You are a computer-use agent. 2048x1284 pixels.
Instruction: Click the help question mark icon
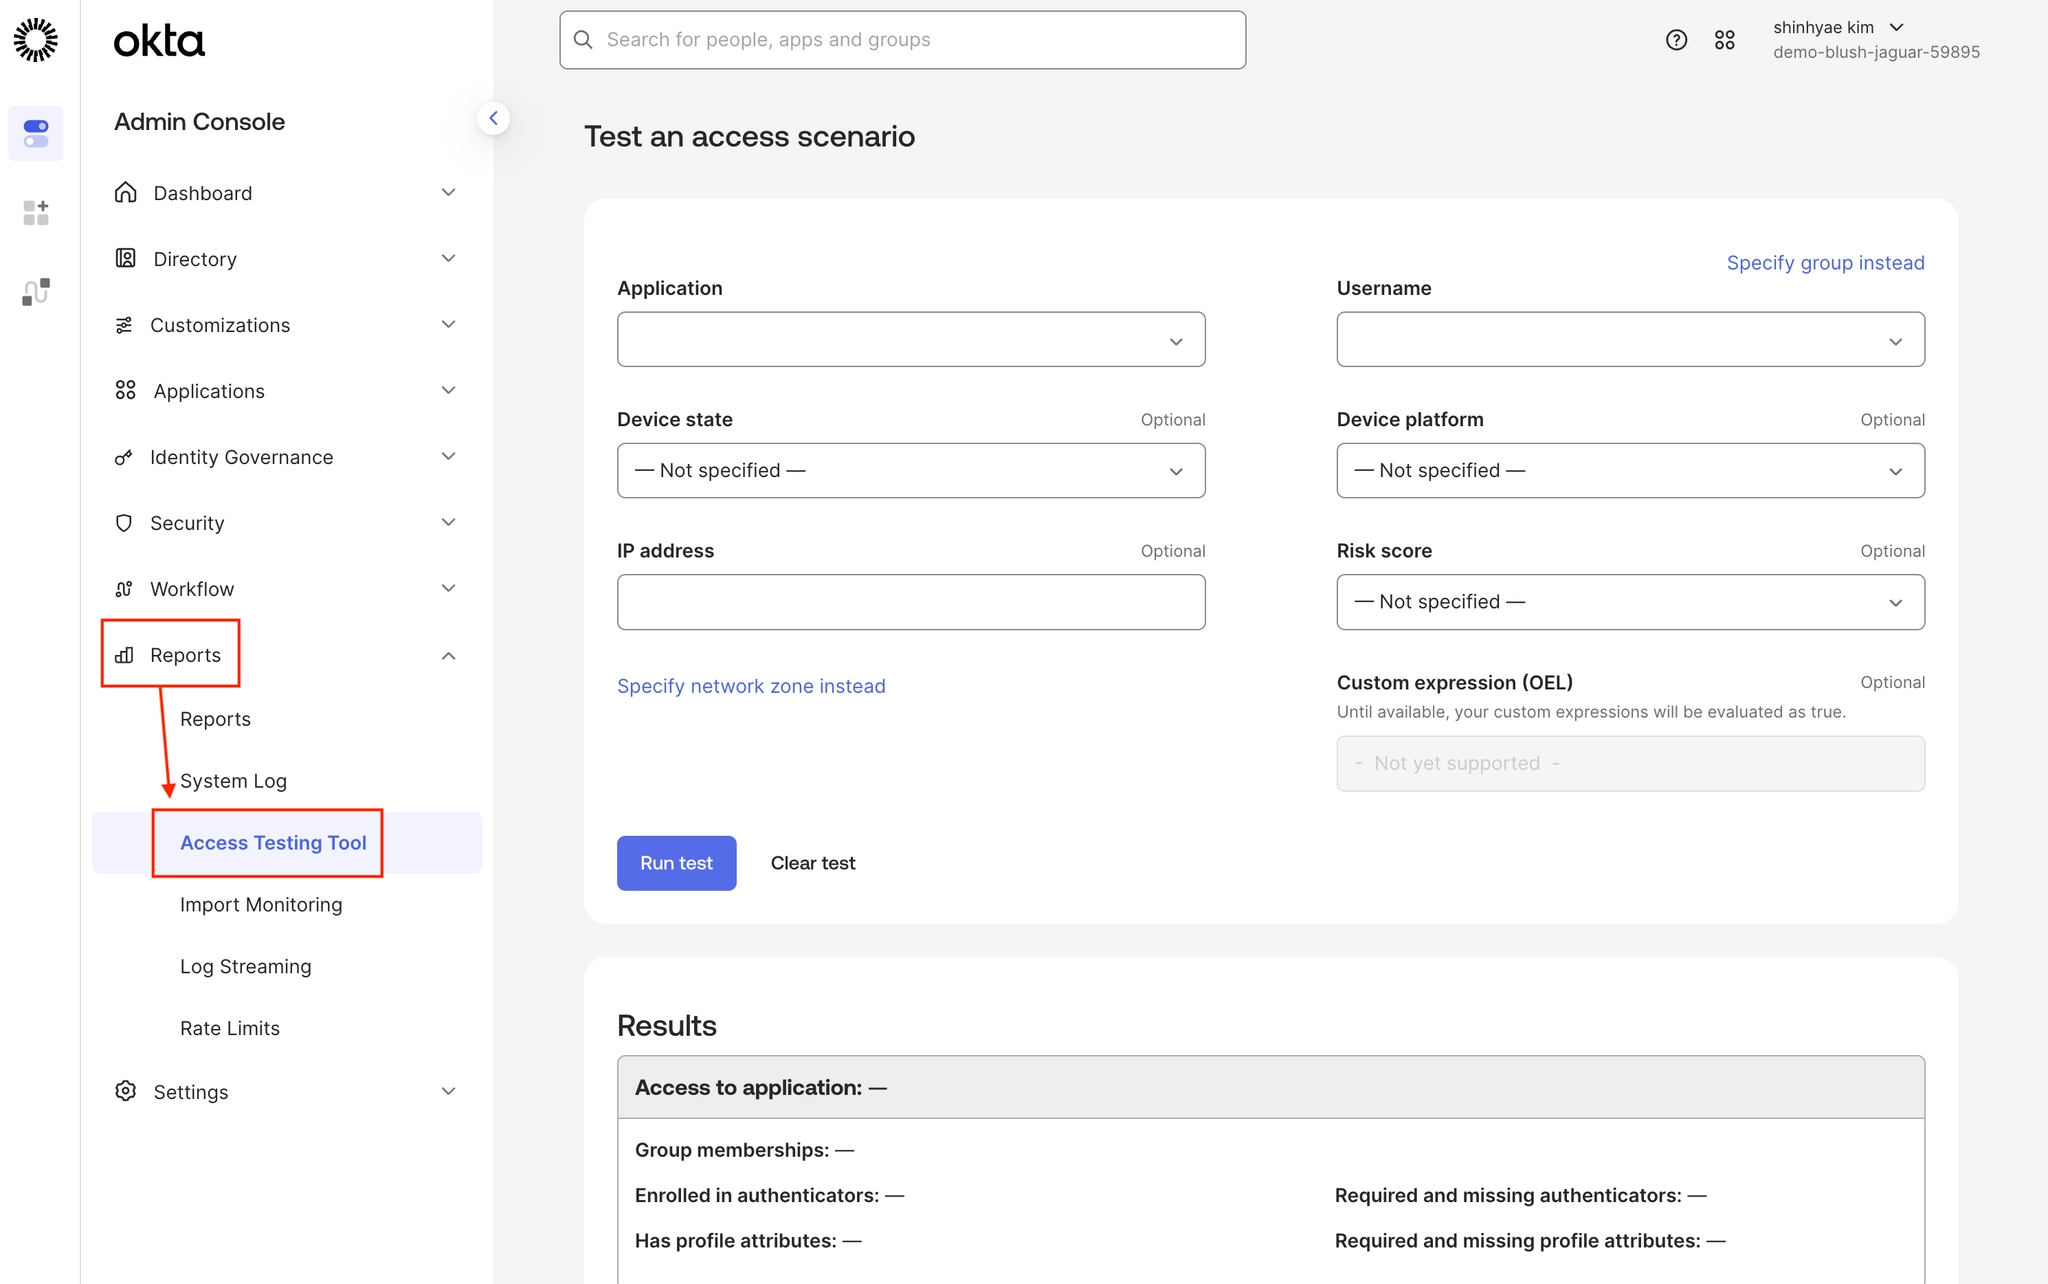coord(1676,40)
